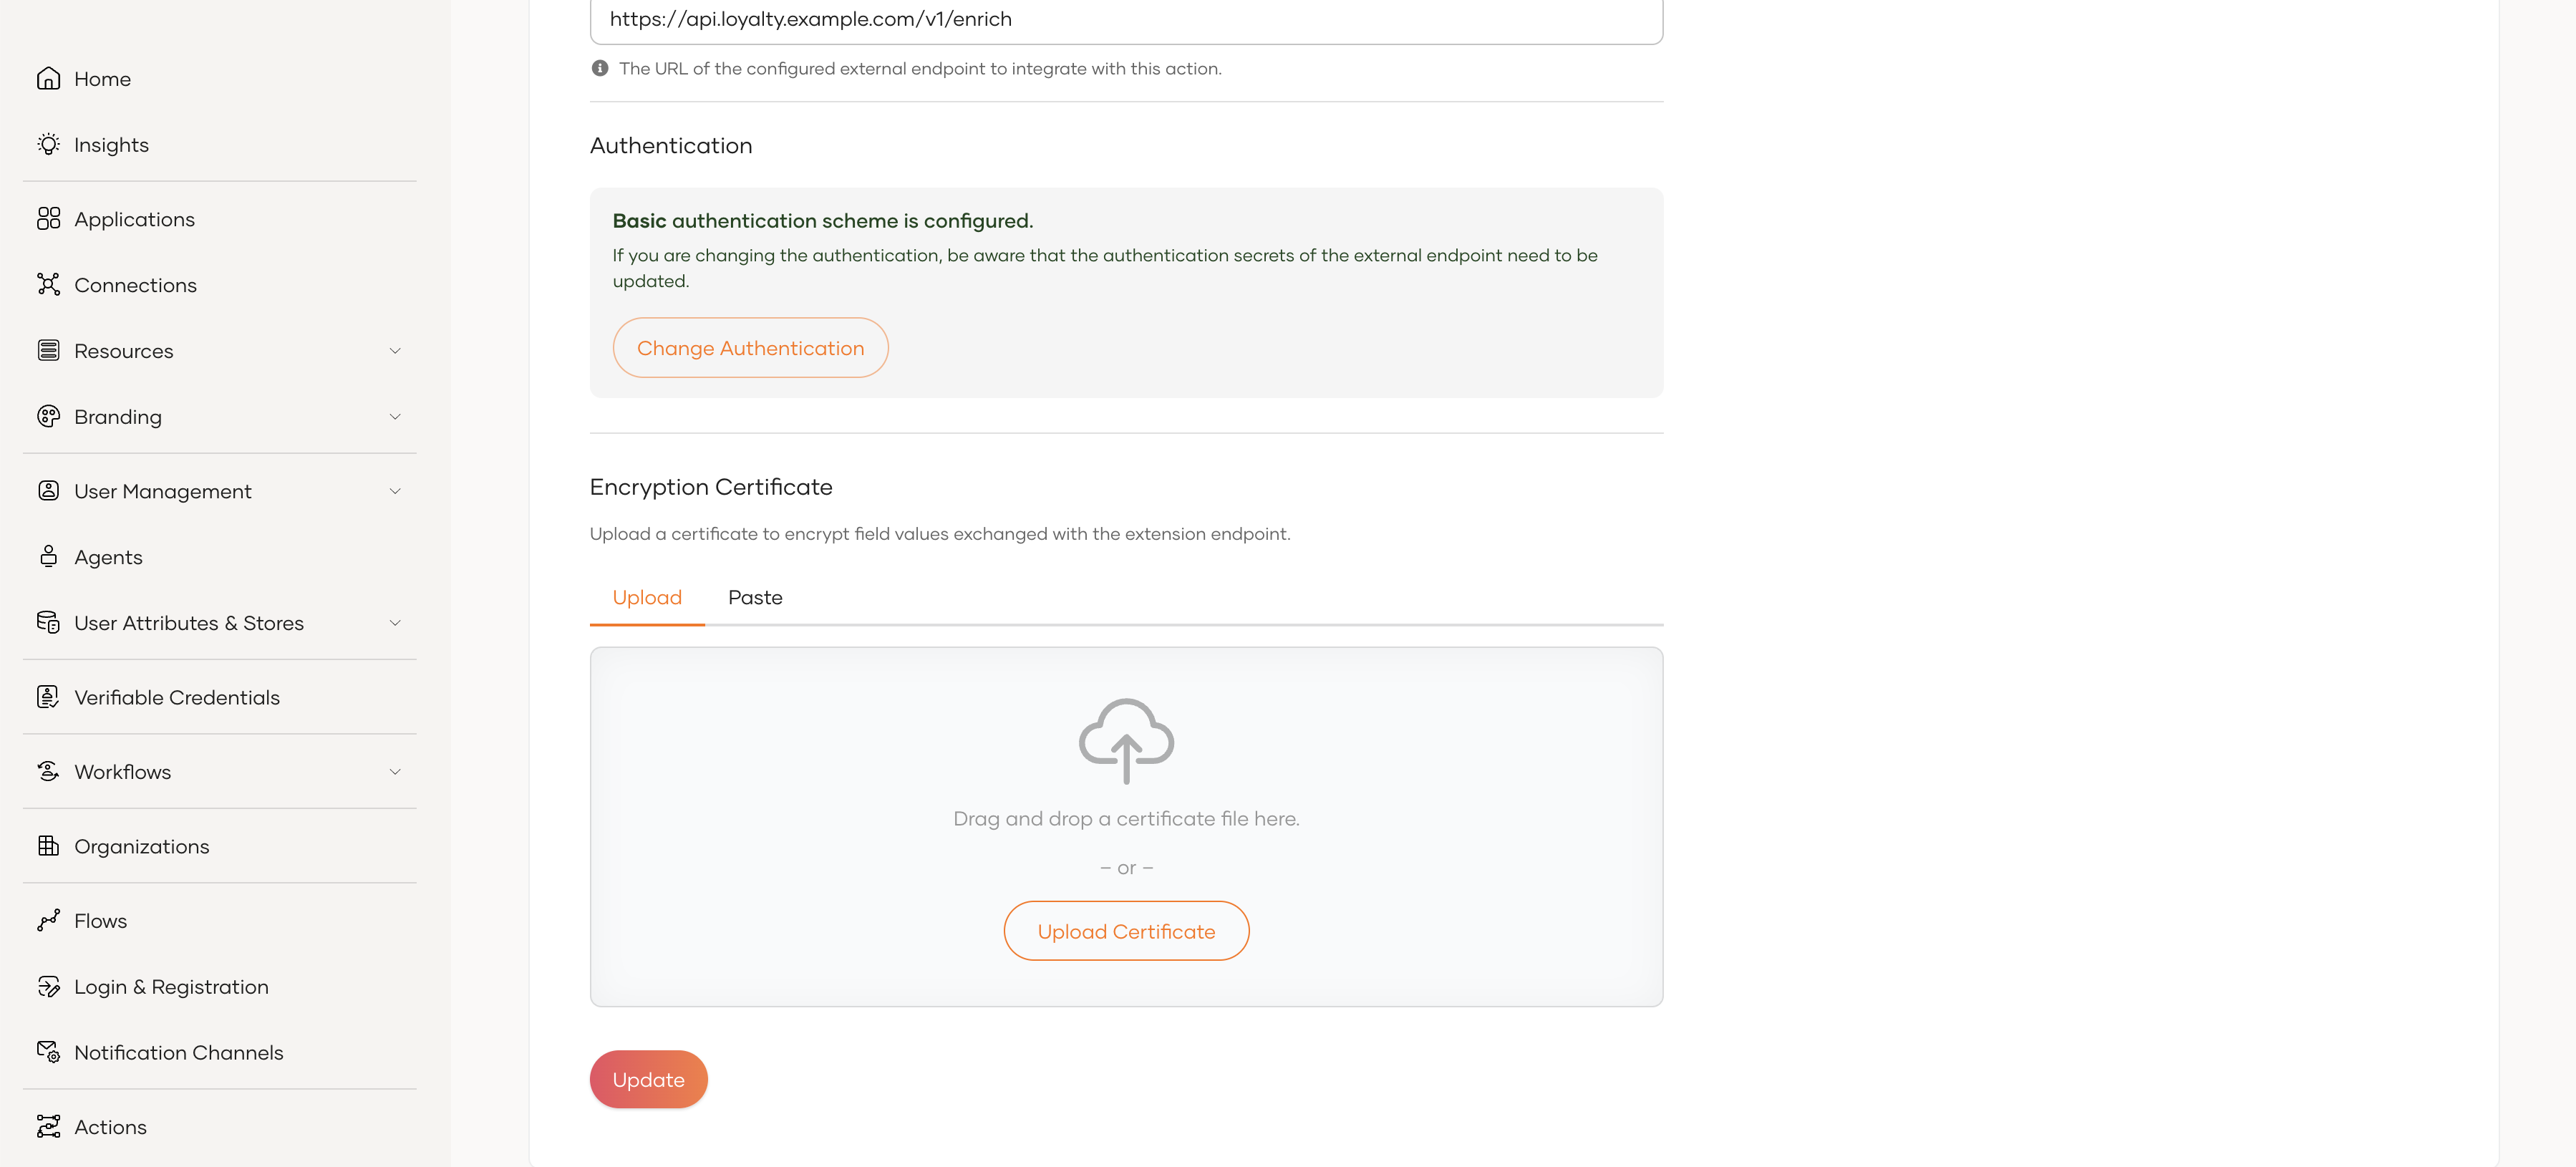Viewport: 2576px width, 1167px height.
Task: Open the Home icon in sidebar
Action: pyautogui.click(x=48, y=79)
